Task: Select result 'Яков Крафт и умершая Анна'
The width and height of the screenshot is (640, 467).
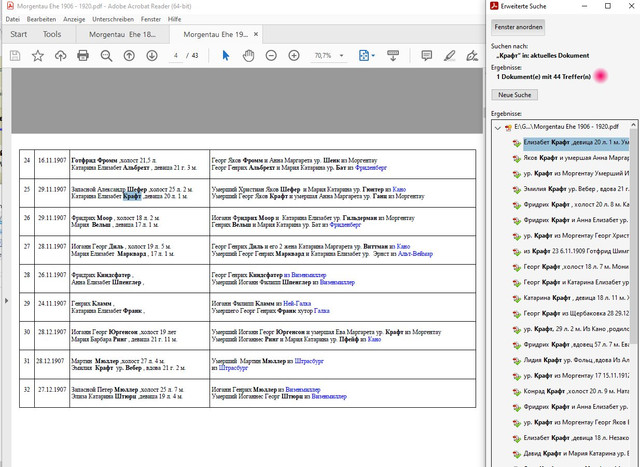Action: click(x=576, y=158)
